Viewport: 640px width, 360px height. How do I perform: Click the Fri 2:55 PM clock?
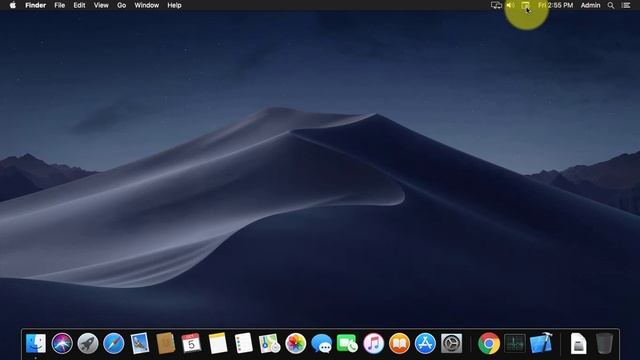(x=556, y=5)
